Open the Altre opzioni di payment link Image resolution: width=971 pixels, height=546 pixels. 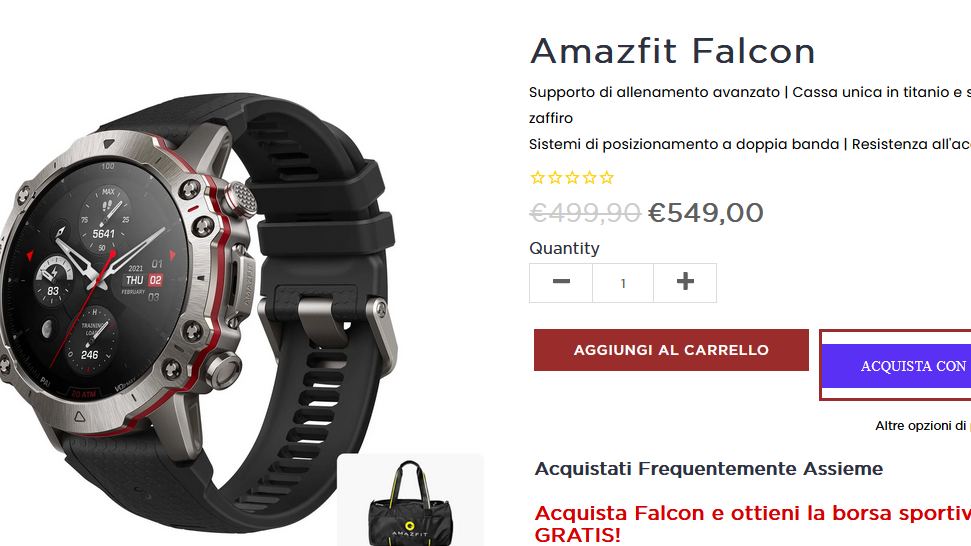tap(923, 425)
